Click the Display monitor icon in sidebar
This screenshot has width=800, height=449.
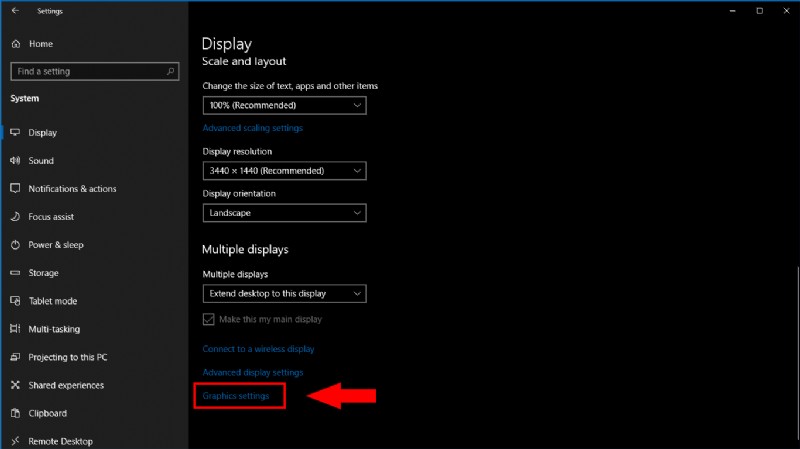point(15,133)
